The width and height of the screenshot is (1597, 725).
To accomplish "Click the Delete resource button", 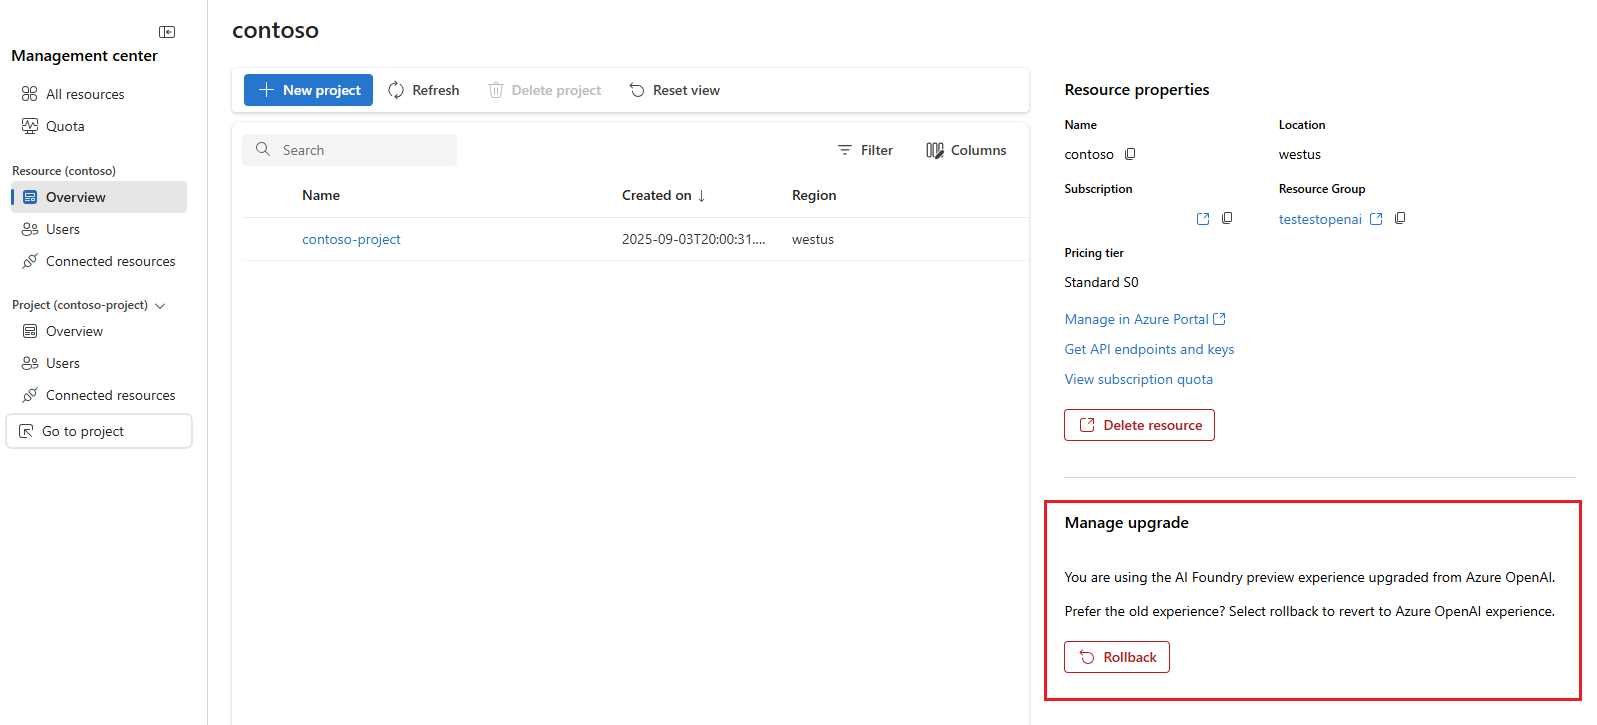I will (1139, 425).
